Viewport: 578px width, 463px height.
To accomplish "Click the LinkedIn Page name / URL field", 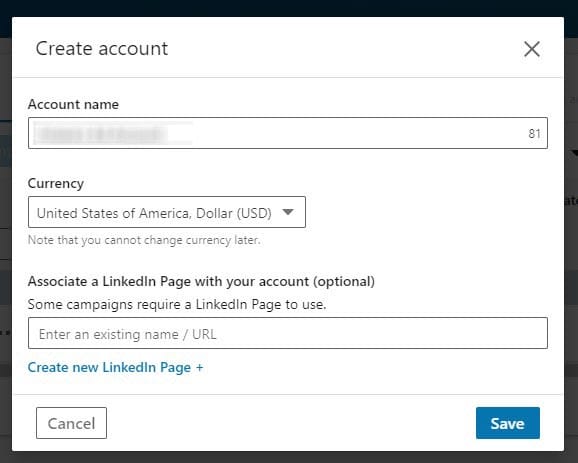I will (288, 333).
